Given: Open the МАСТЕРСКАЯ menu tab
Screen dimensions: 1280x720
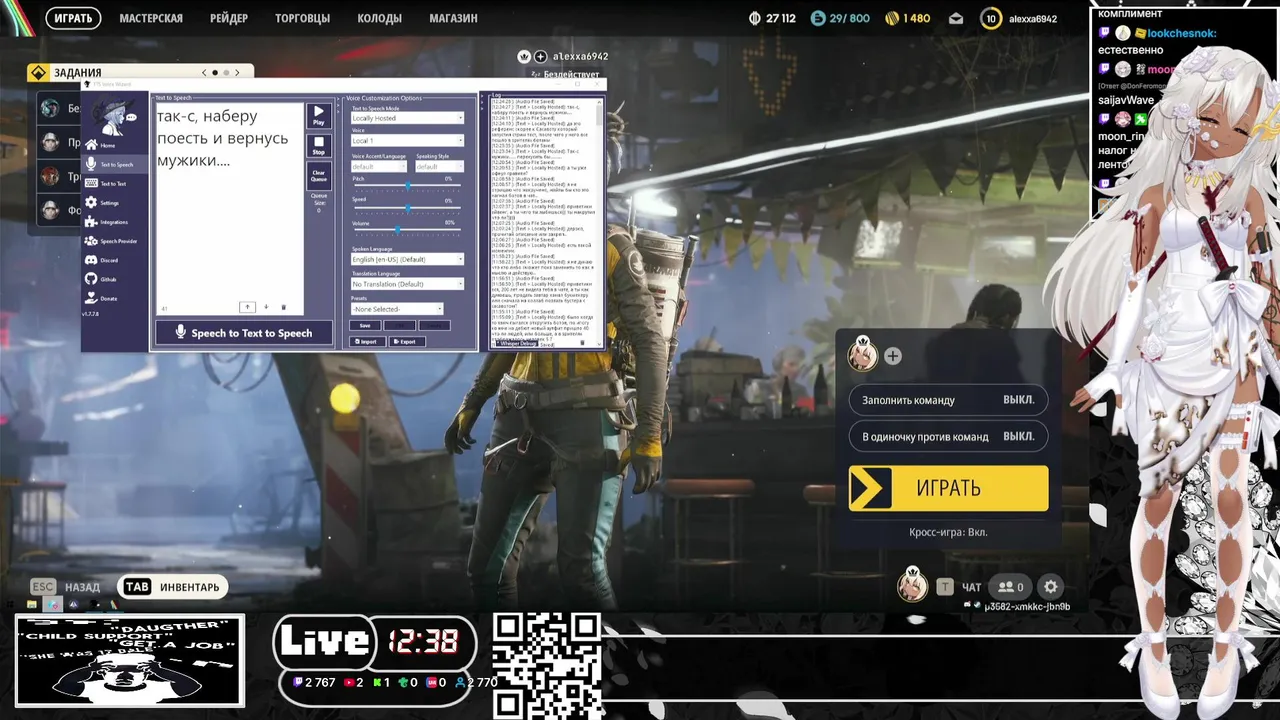Looking at the screenshot, I should click(x=151, y=18).
